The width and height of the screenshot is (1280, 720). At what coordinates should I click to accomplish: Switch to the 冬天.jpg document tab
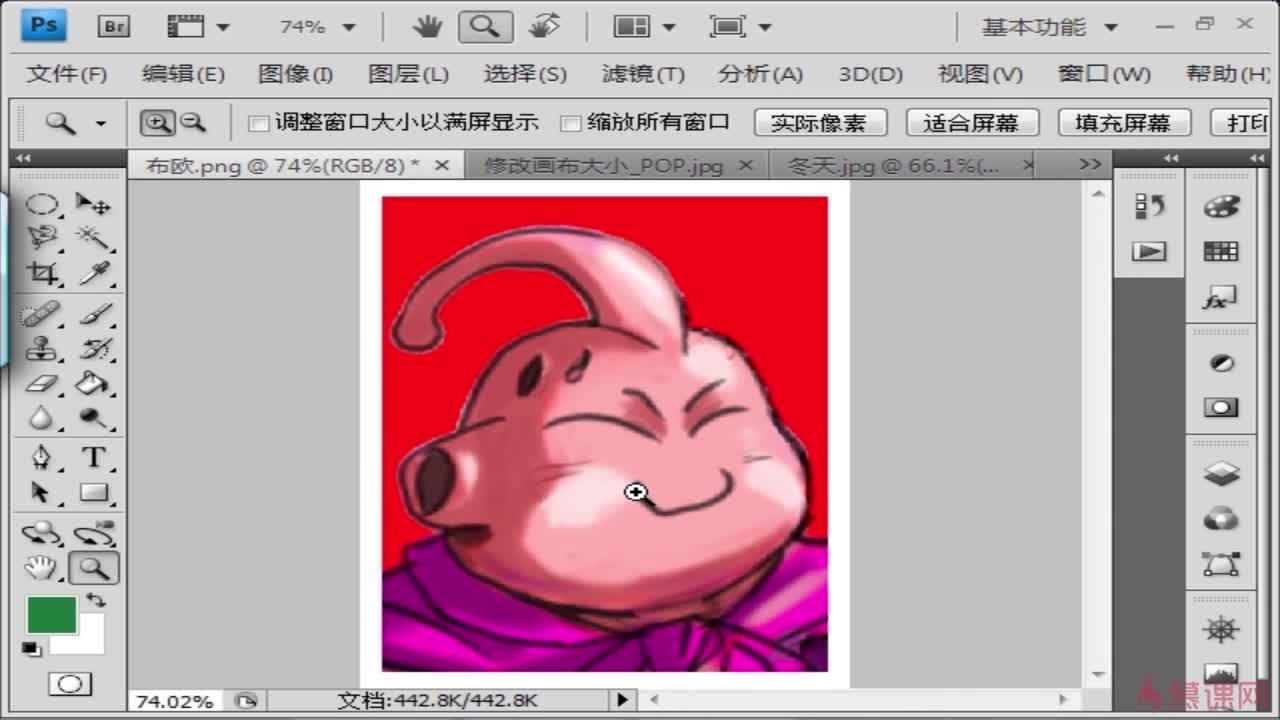[x=893, y=166]
